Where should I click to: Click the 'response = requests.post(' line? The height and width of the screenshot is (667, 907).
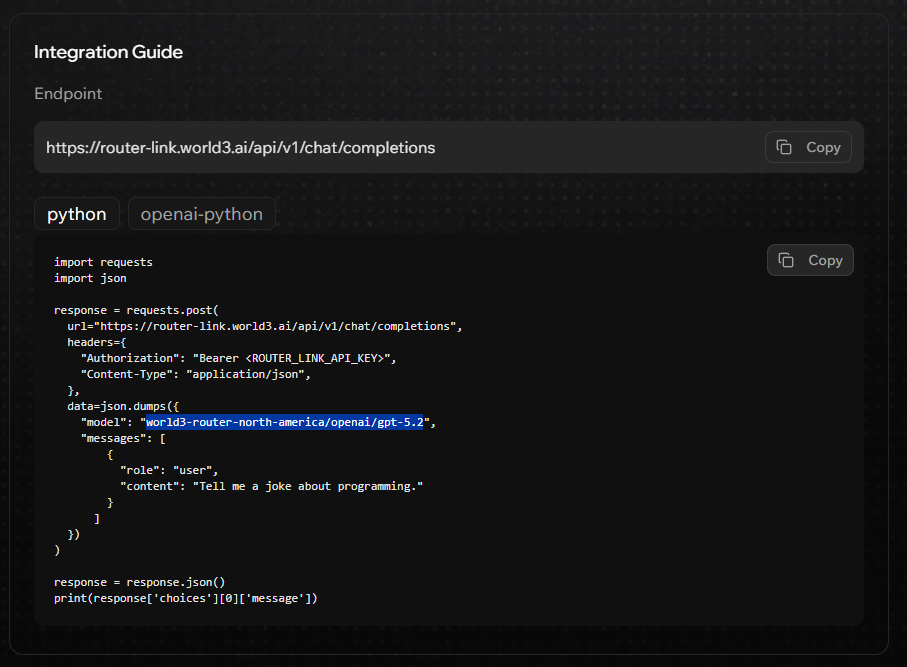(x=136, y=310)
